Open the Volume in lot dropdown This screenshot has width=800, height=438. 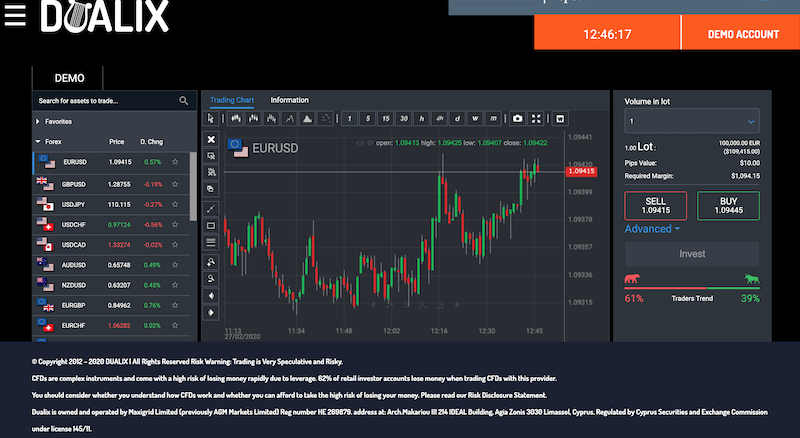pyautogui.click(x=692, y=121)
